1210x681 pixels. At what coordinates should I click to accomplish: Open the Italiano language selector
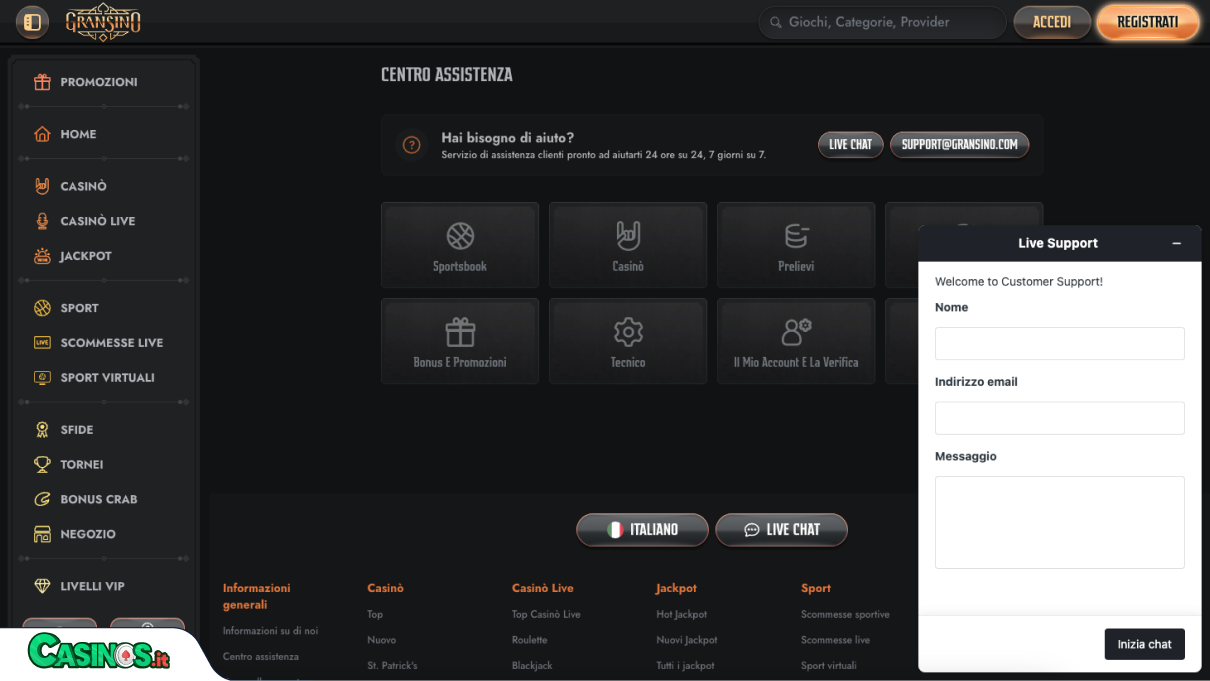pyautogui.click(x=642, y=530)
